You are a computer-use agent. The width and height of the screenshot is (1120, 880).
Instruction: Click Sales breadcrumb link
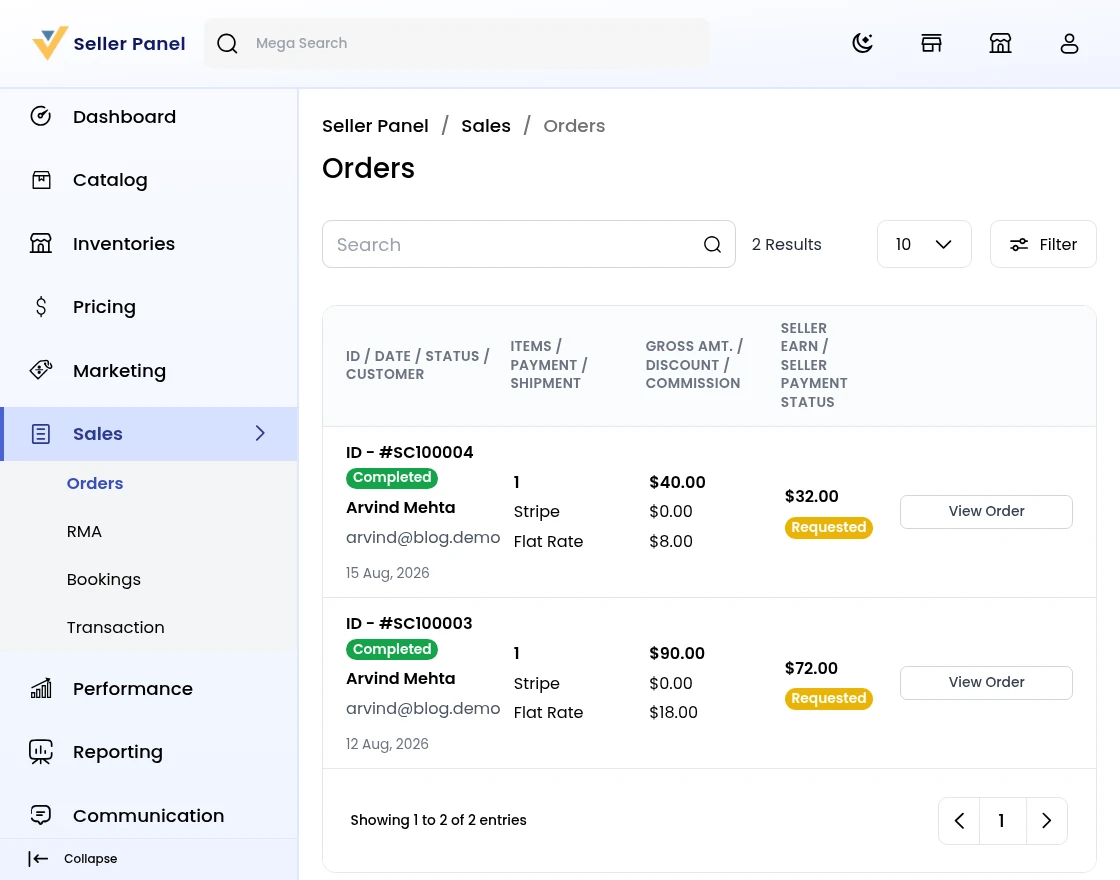[486, 126]
